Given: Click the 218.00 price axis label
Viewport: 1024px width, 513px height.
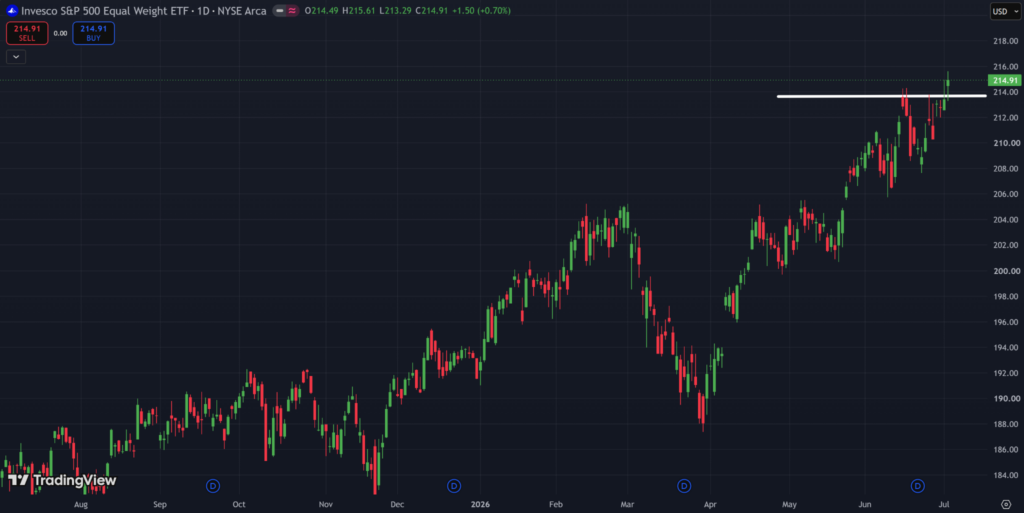Looking at the screenshot, I should pyautogui.click(x=1005, y=41).
